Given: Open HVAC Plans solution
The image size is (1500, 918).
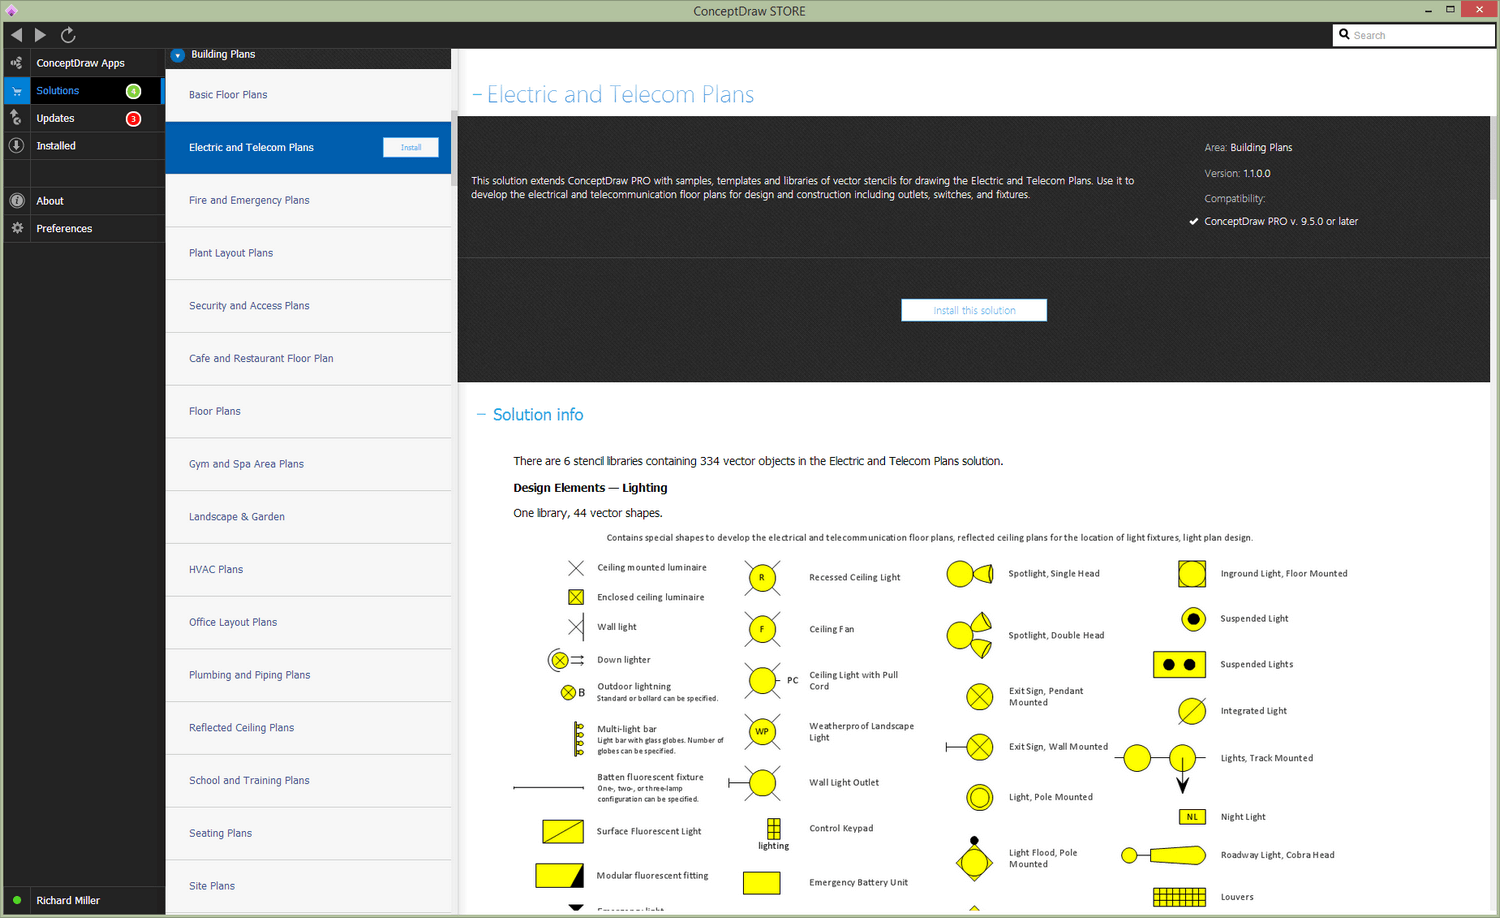Looking at the screenshot, I should pyautogui.click(x=308, y=570).
